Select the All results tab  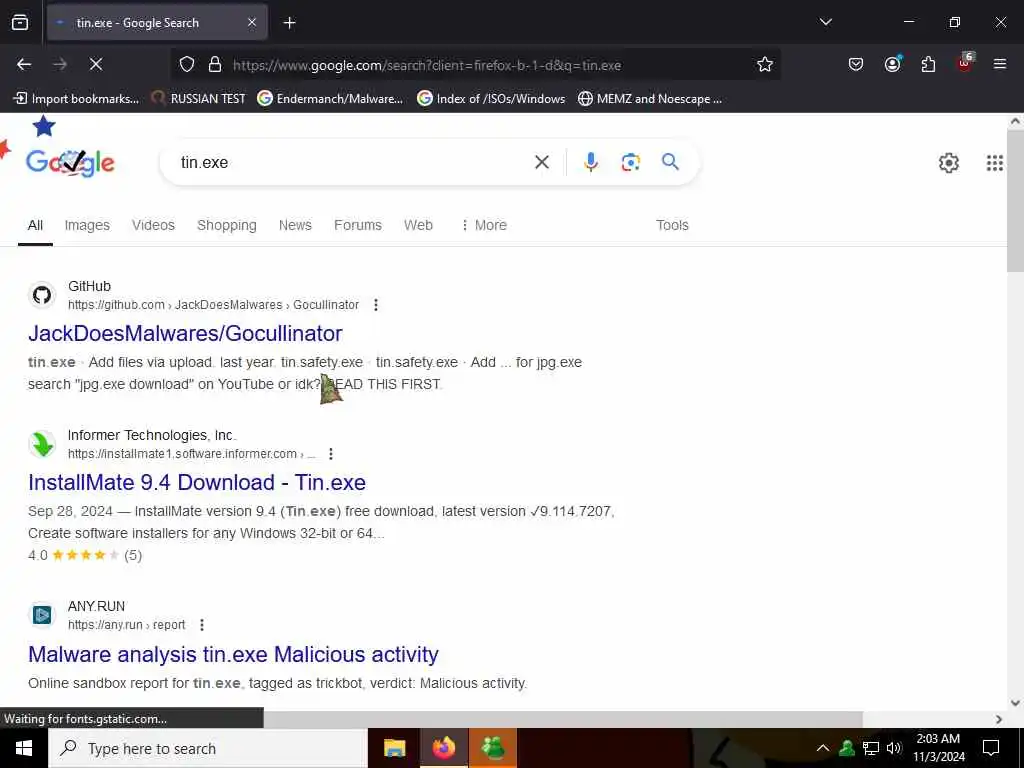(35, 225)
